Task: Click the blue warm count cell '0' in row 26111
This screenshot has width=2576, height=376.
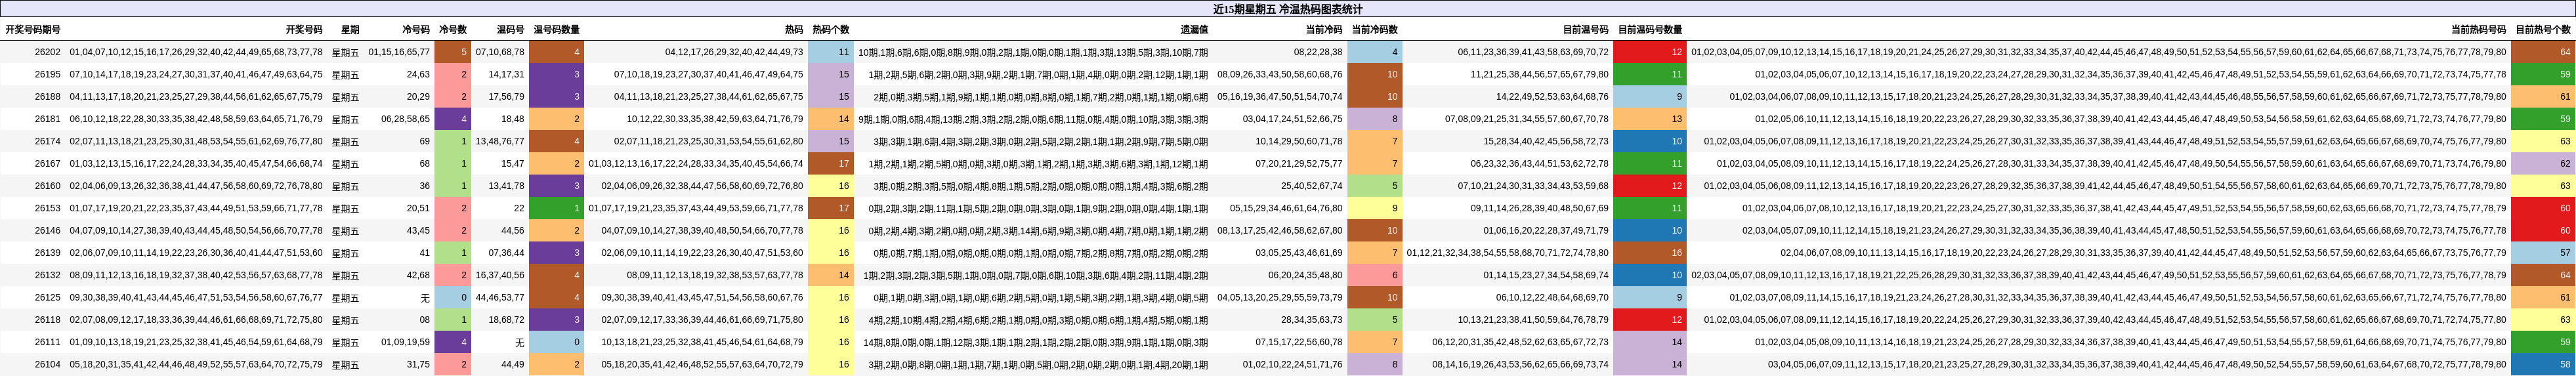Action: 556,342
